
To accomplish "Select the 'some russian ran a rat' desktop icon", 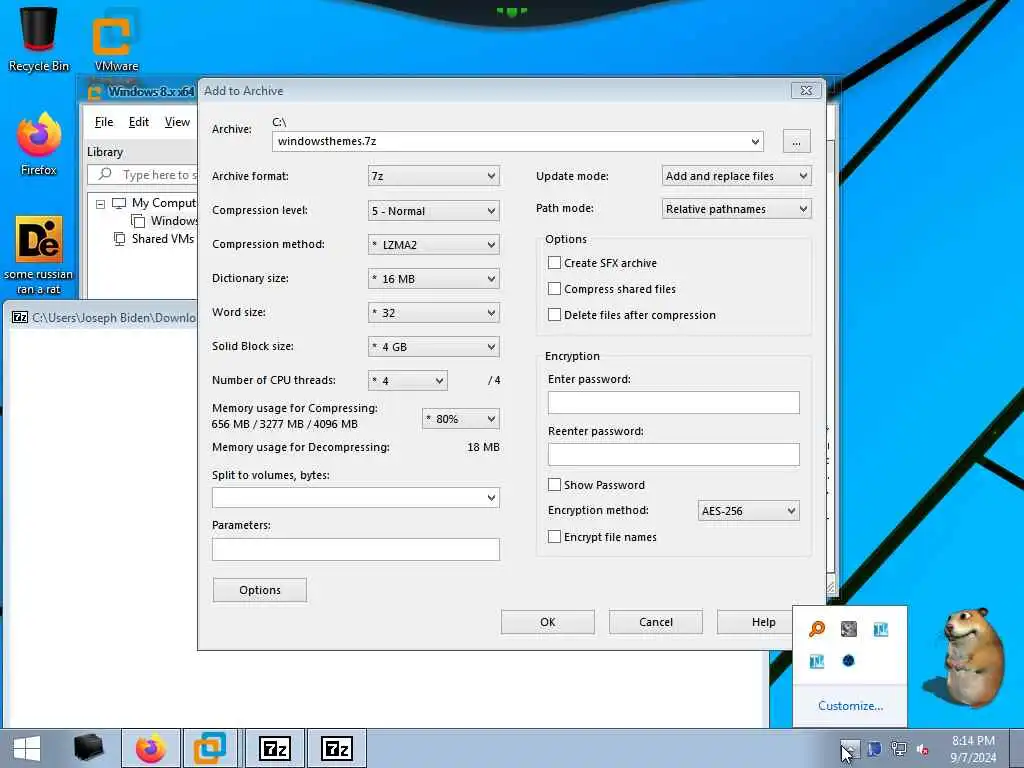I will click(39, 255).
